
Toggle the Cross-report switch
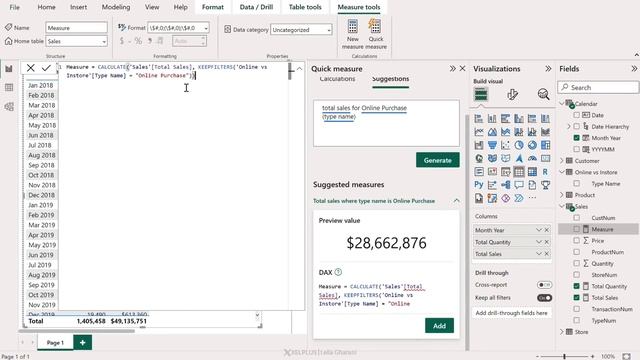pyautogui.click(x=544, y=284)
